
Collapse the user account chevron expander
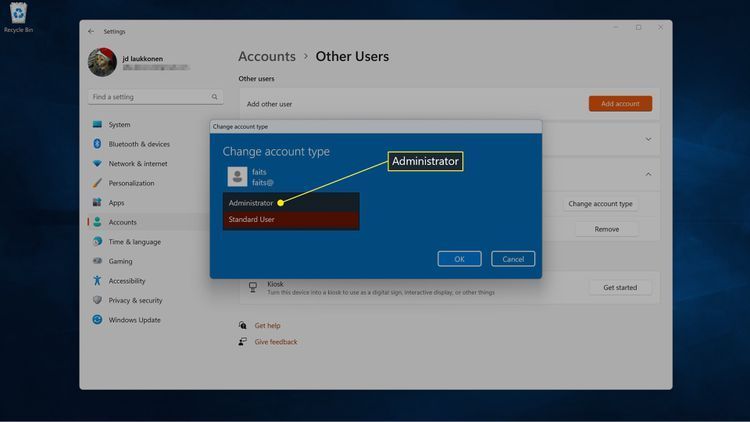[648, 174]
